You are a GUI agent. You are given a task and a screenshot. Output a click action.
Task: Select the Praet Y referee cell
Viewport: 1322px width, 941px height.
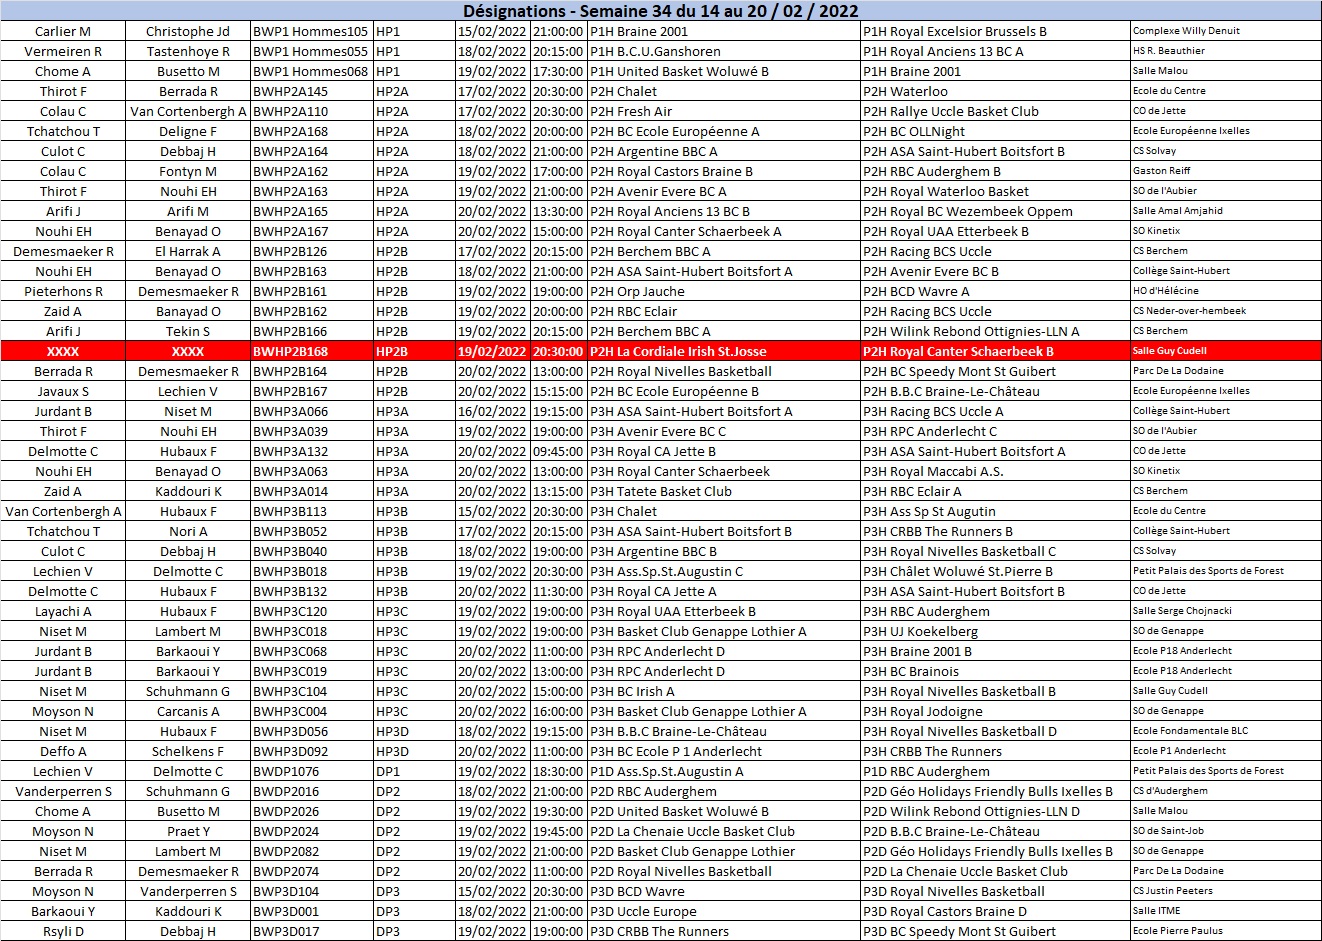pos(187,831)
